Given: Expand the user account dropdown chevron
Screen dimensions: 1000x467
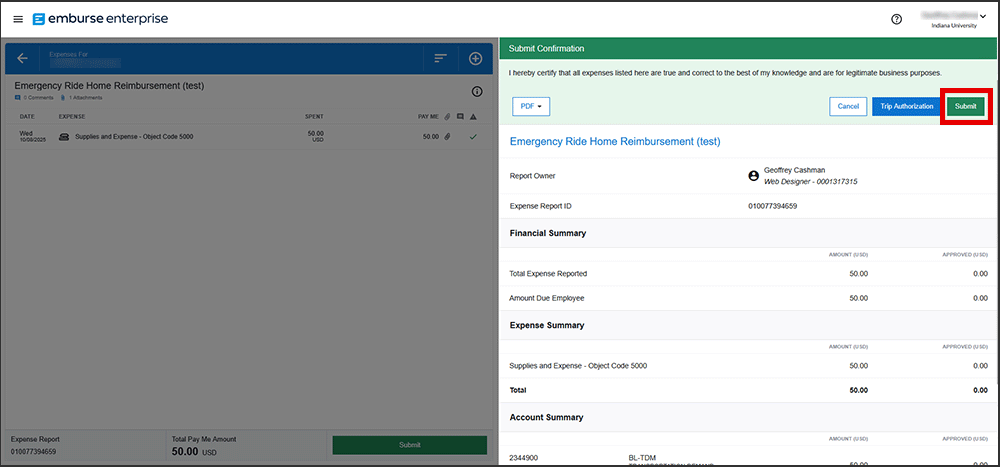Looking at the screenshot, I should click(x=984, y=17).
